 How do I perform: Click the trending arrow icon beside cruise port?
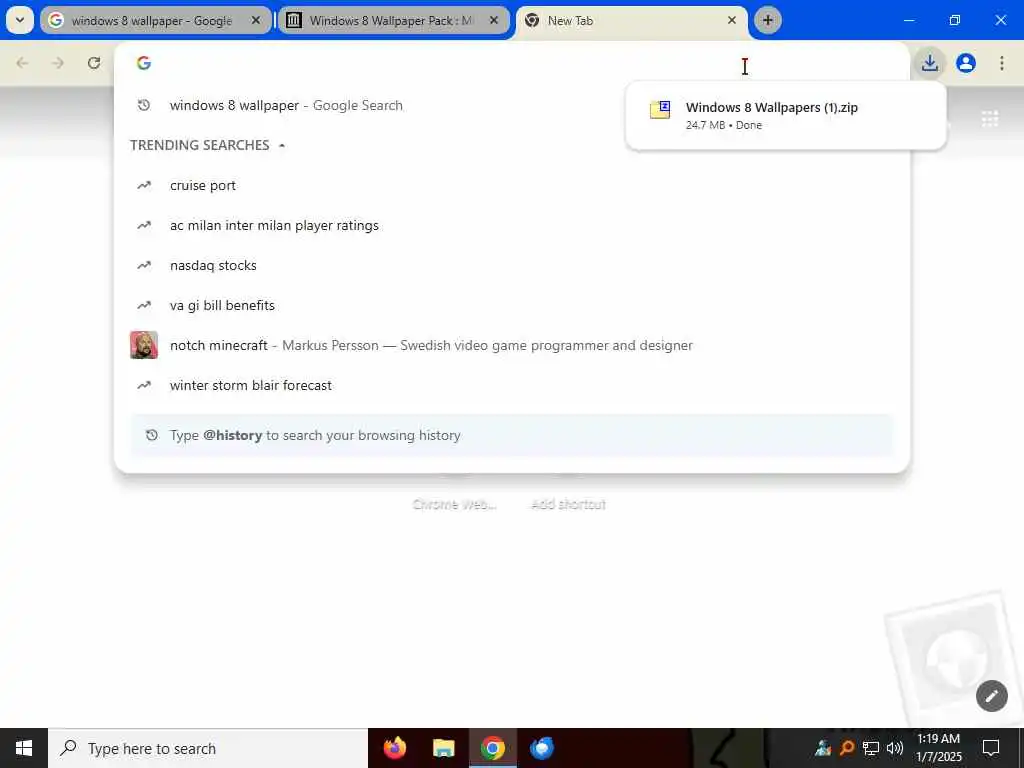point(144,185)
